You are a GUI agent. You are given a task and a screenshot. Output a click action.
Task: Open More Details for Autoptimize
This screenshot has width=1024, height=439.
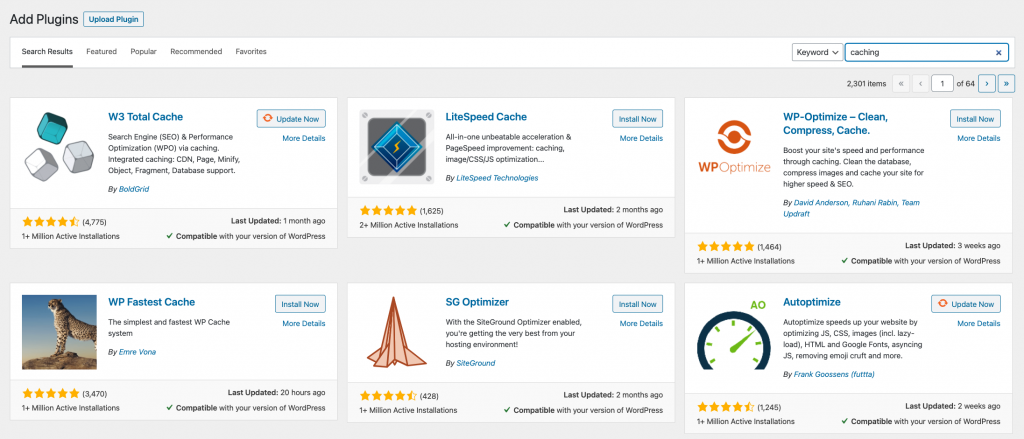tap(979, 323)
